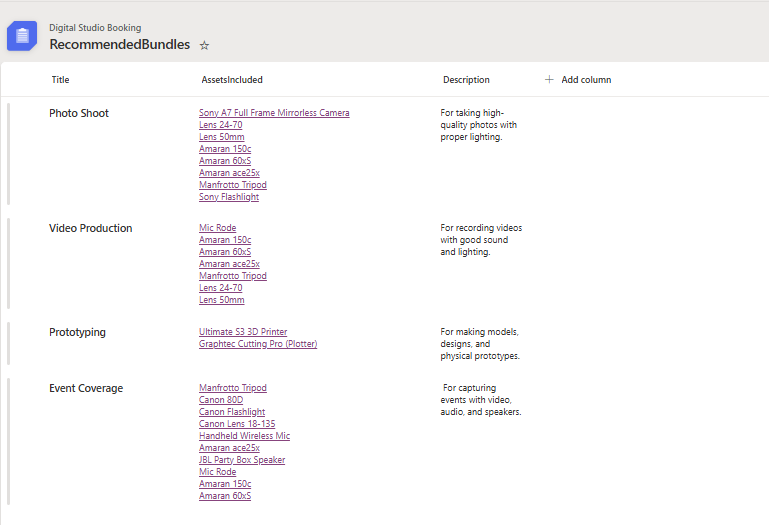Viewport: 769px width, 525px height.
Task: Favorite the list with the star icon
Action: pos(205,46)
